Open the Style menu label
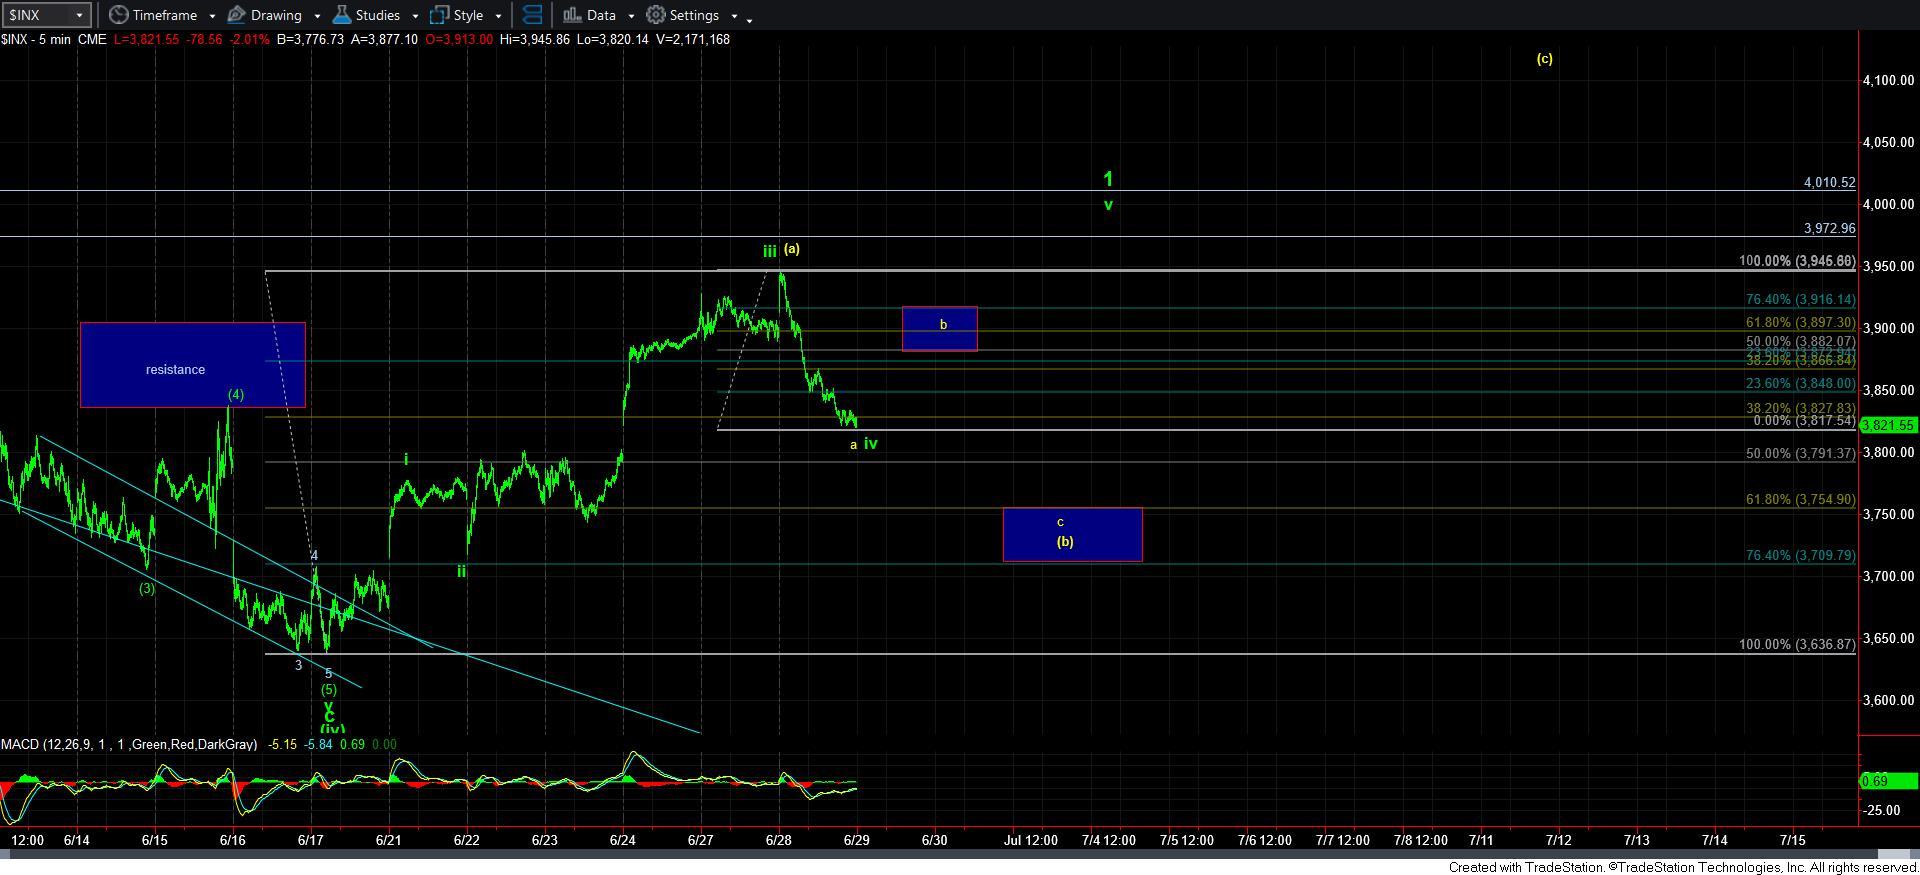 pyautogui.click(x=468, y=15)
